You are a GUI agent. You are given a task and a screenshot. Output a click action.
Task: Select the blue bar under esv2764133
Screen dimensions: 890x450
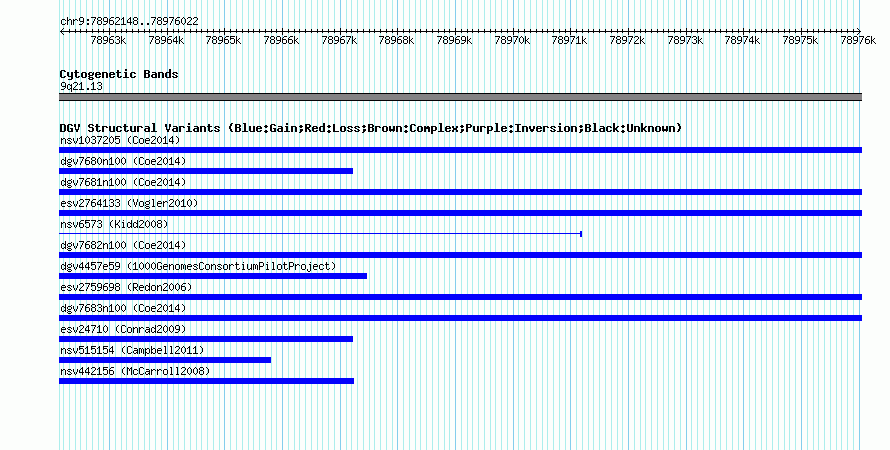click(x=460, y=213)
